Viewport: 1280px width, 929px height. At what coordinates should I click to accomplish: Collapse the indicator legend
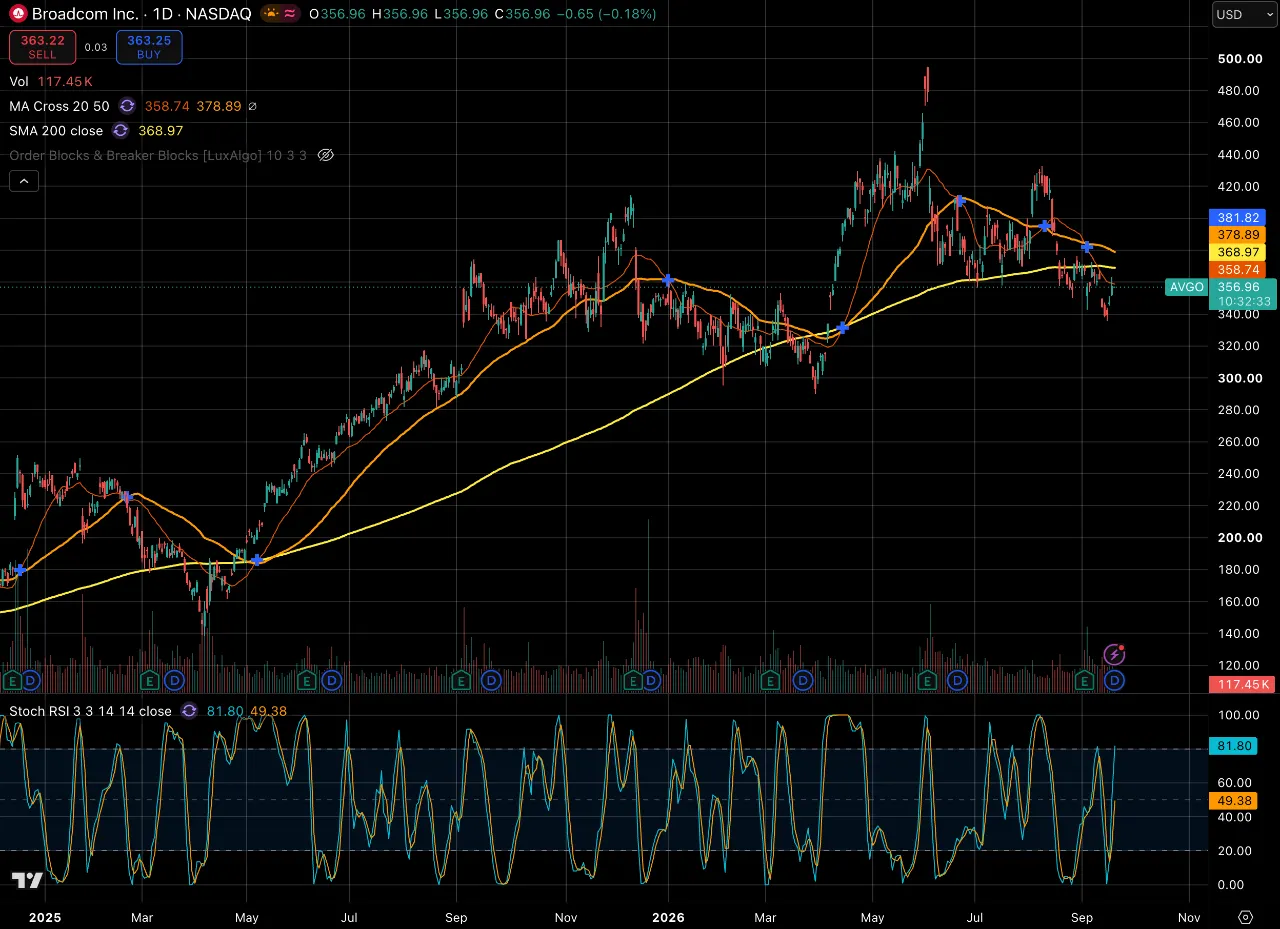point(24,181)
